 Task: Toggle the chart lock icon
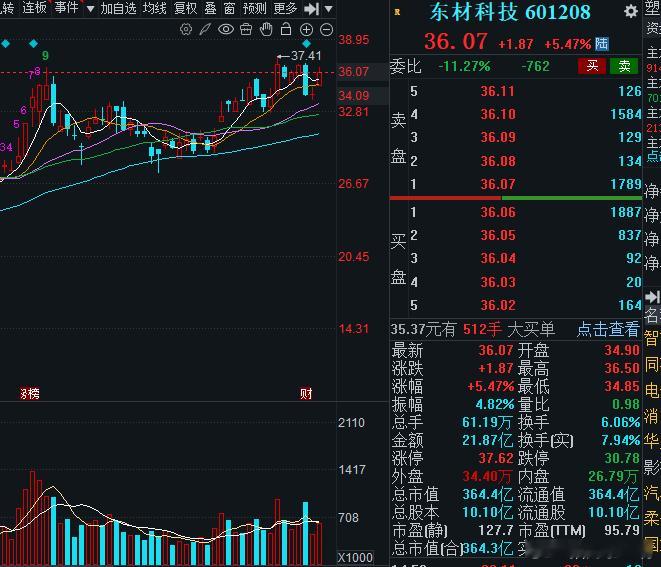tap(286, 29)
